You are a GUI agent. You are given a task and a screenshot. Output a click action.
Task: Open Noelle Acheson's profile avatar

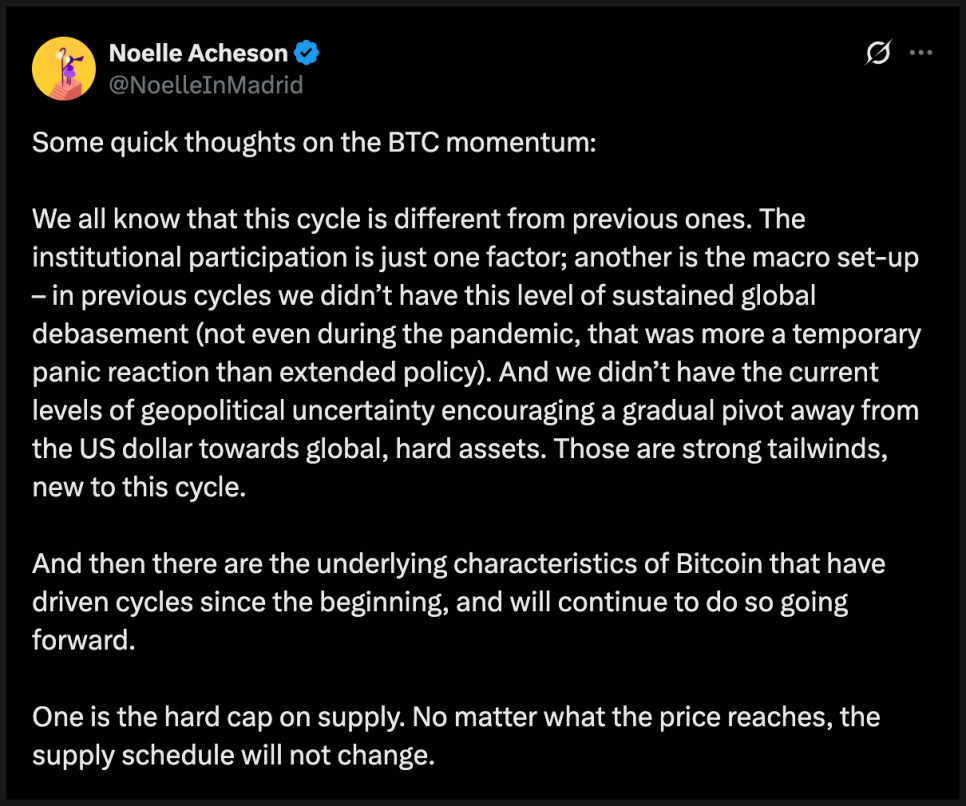pyautogui.click(x=64, y=69)
